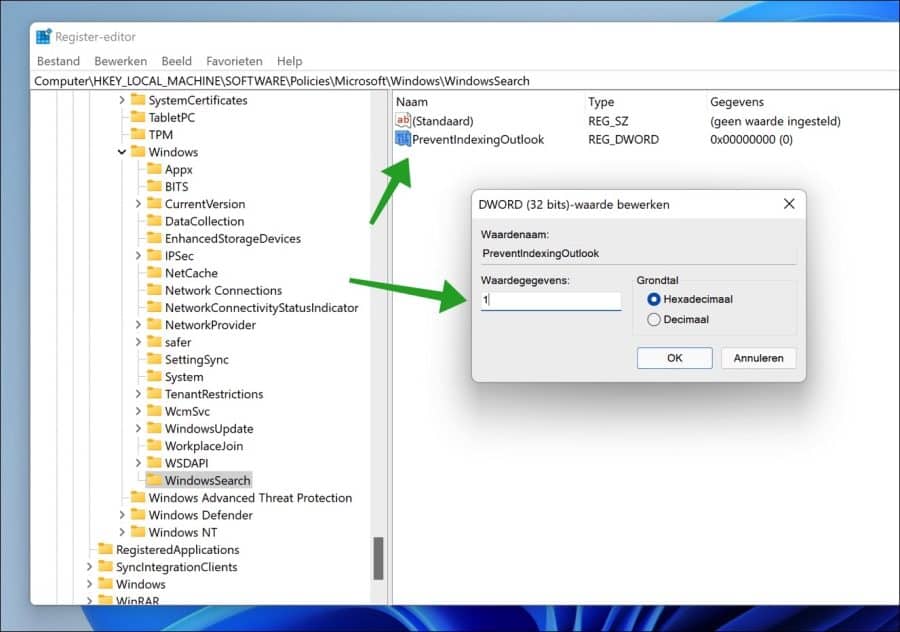Open the Help menu
900x632 pixels.
click(x=289, y=61)
